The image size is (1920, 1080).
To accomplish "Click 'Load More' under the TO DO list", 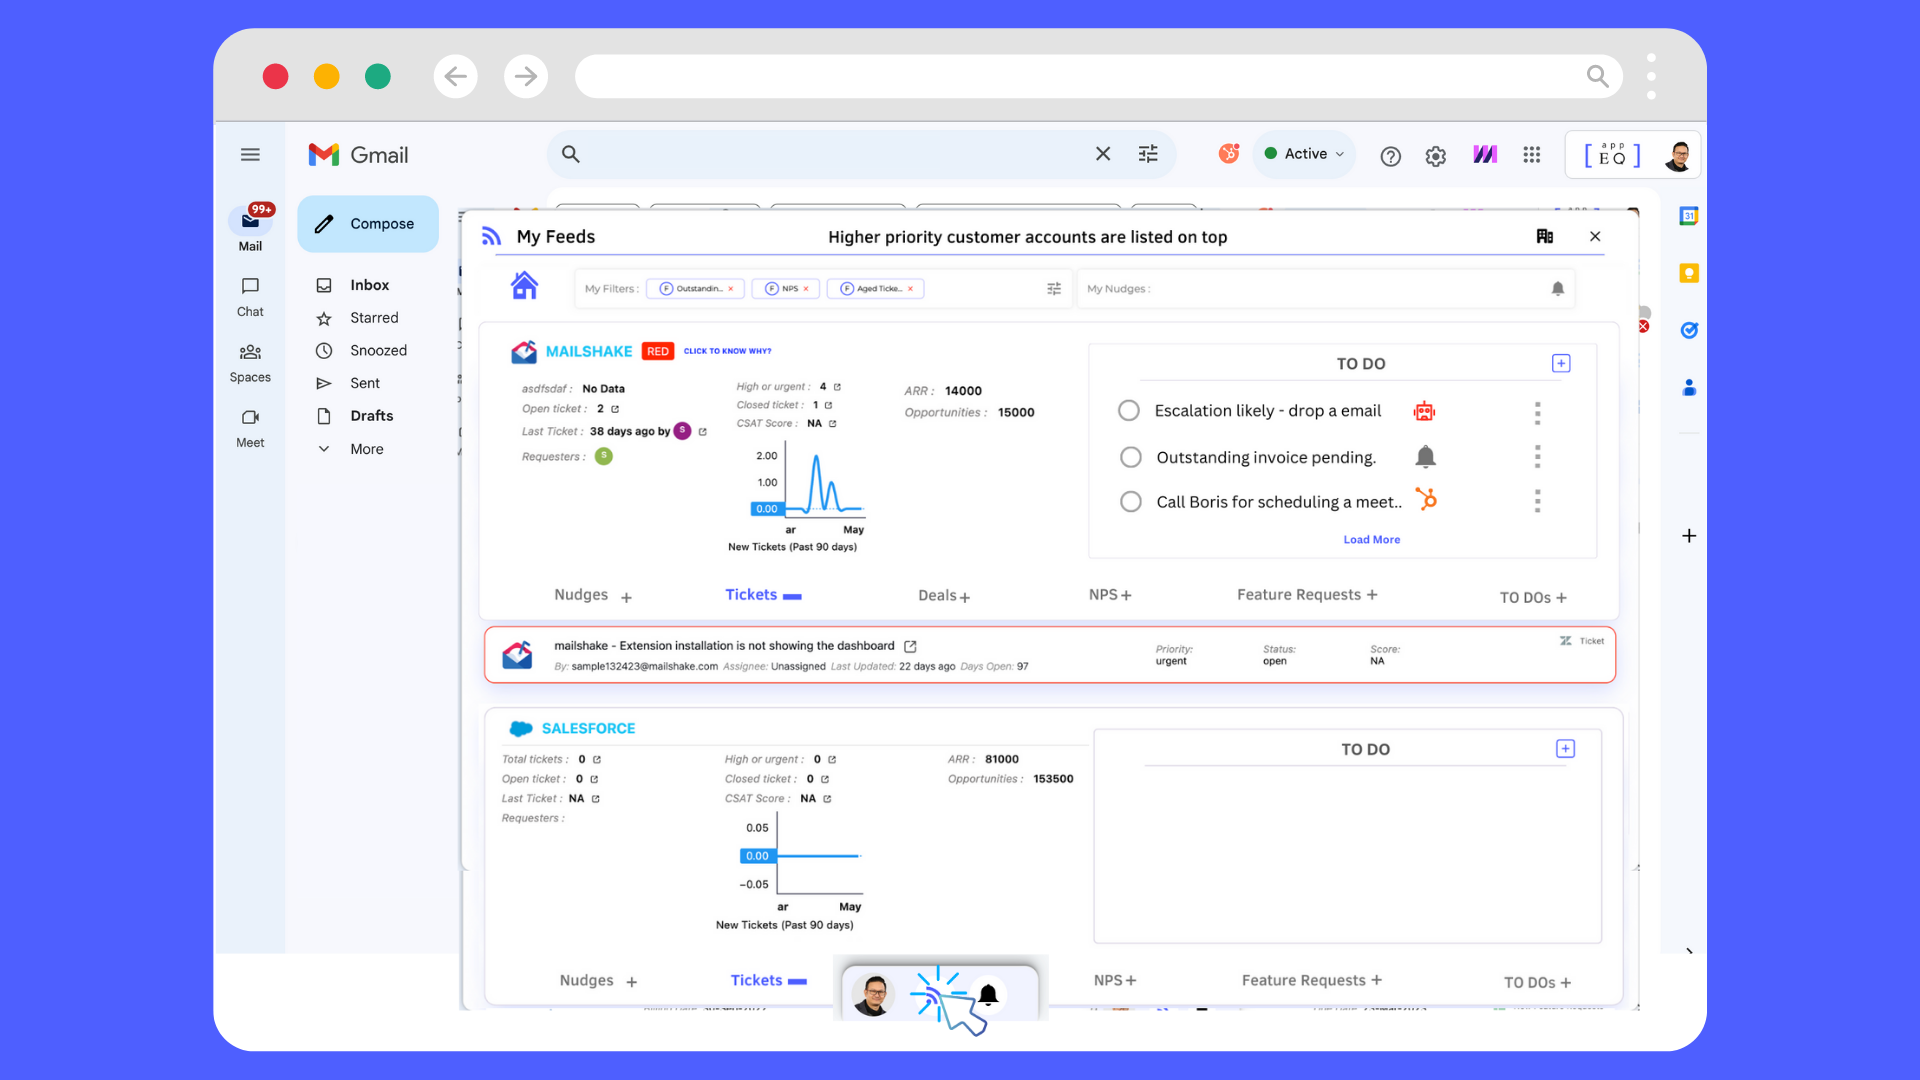I will pos(1371,539).
